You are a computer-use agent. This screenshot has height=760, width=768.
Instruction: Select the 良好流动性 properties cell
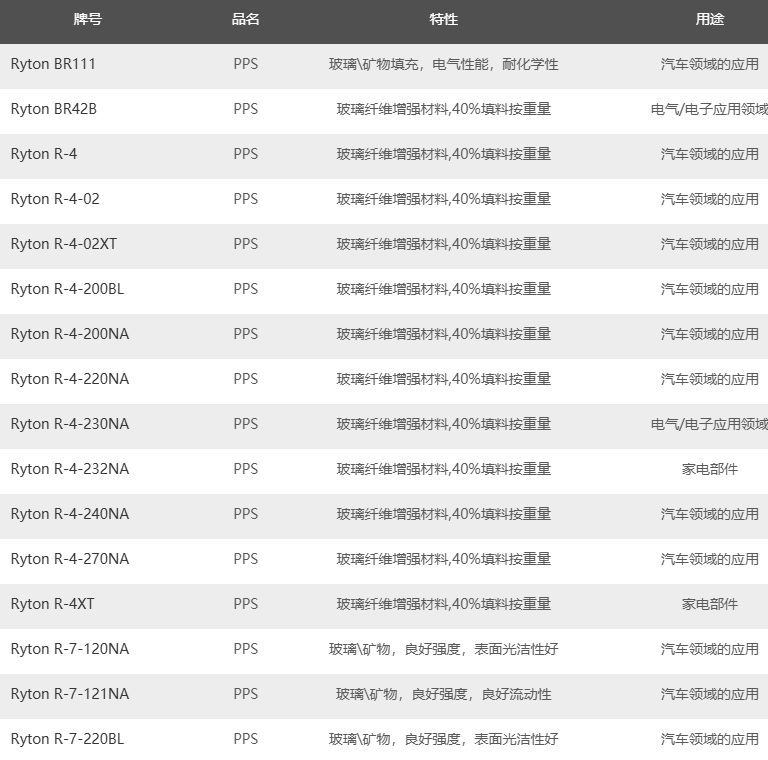point(443,694)
